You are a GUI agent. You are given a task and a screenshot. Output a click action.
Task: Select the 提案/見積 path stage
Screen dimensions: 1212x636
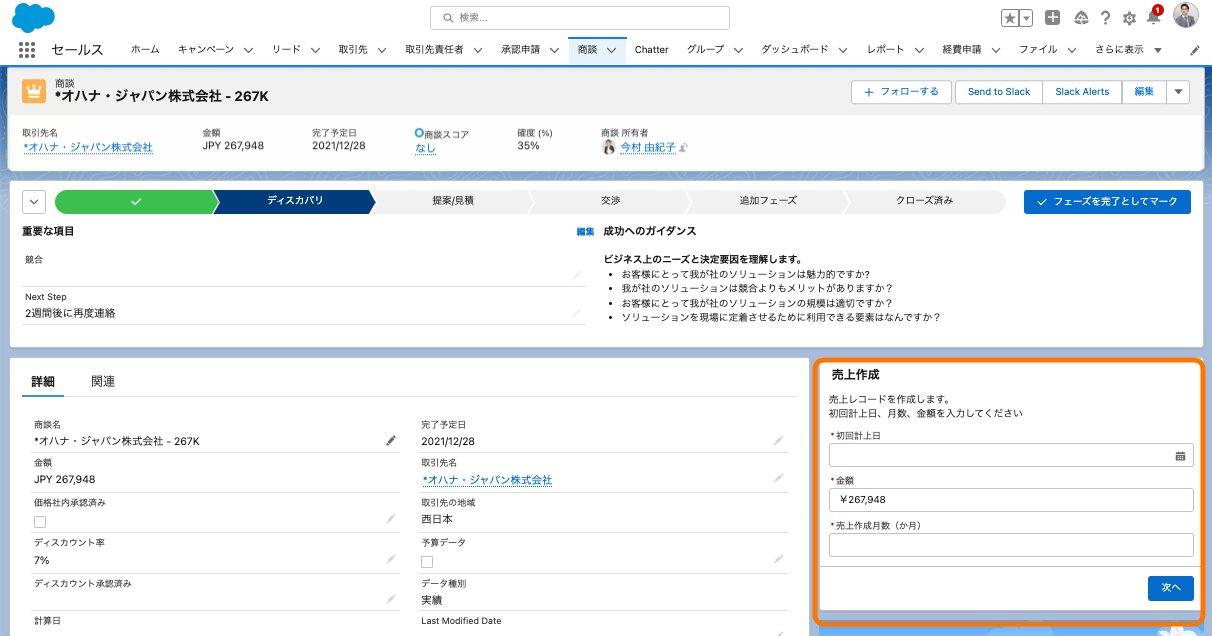click(453, 201)
